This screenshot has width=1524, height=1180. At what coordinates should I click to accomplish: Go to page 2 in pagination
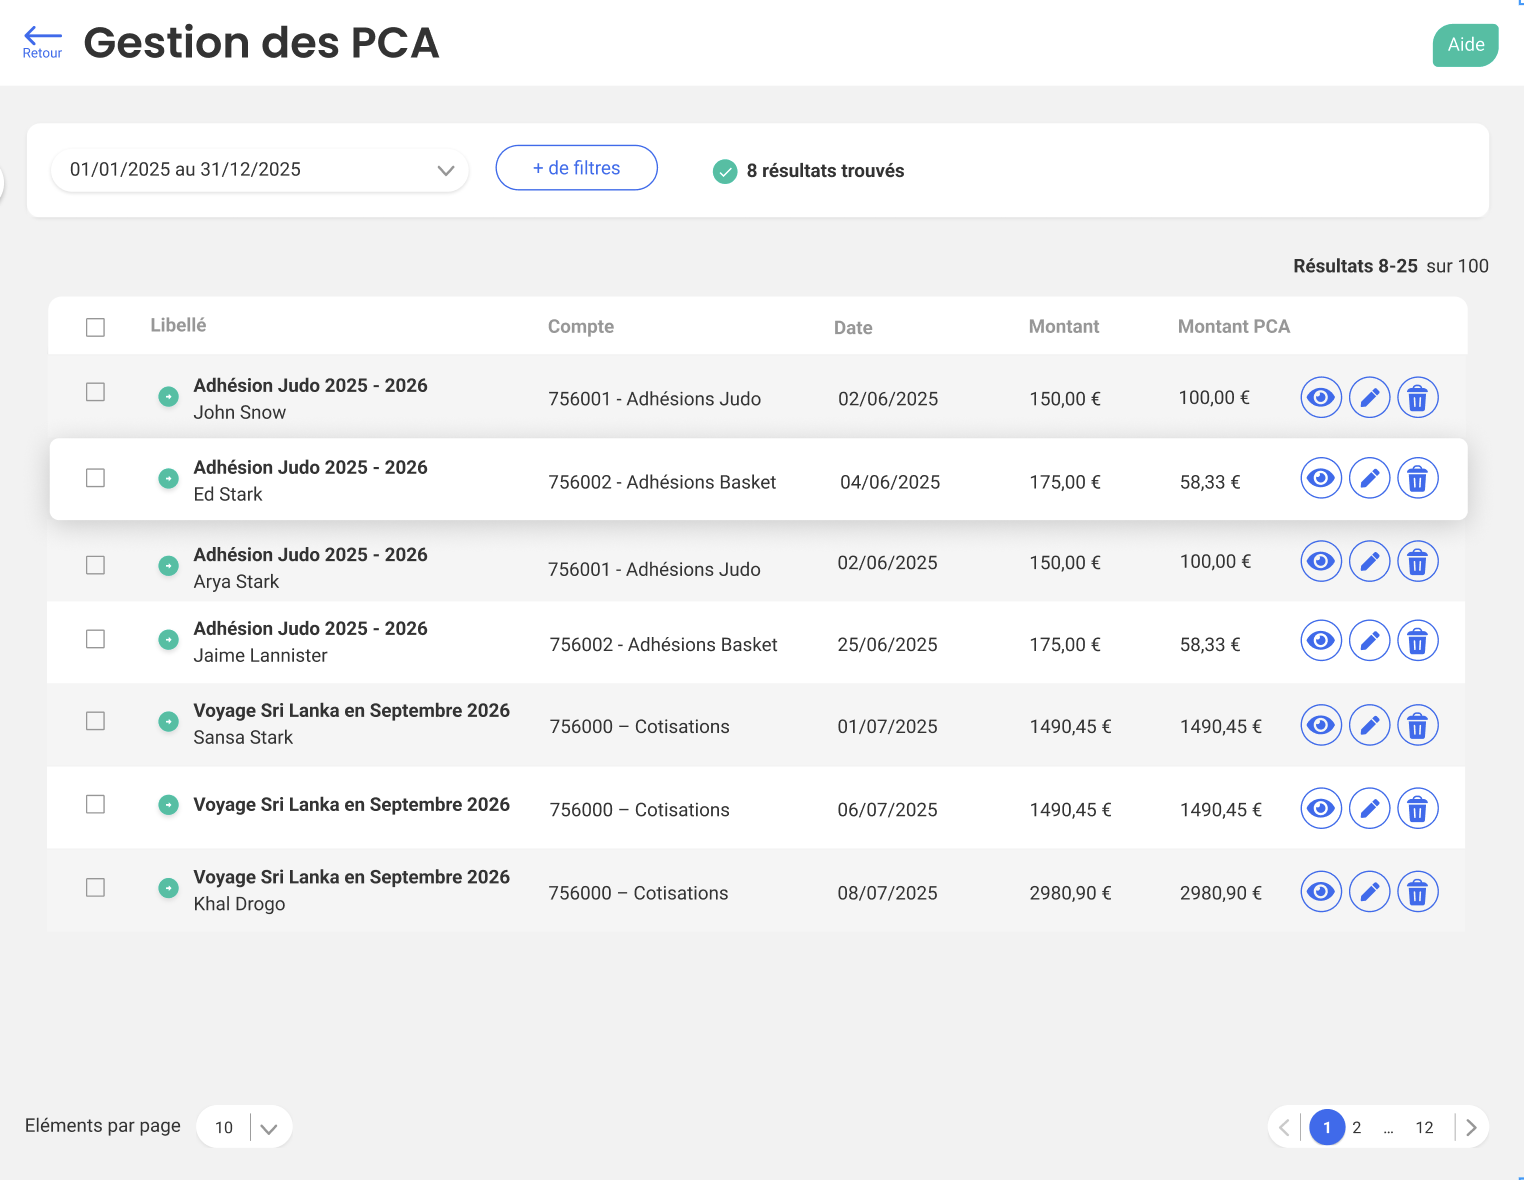click(1357, 1128)
